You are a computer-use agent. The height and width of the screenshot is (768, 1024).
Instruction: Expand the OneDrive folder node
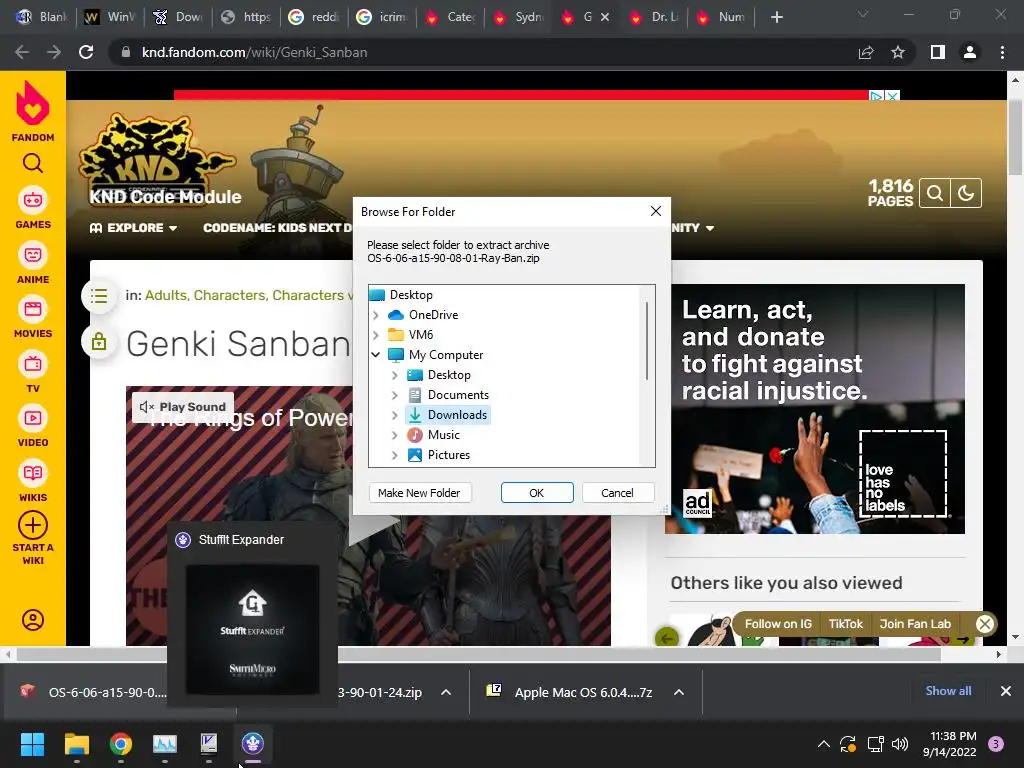point(376,315)
